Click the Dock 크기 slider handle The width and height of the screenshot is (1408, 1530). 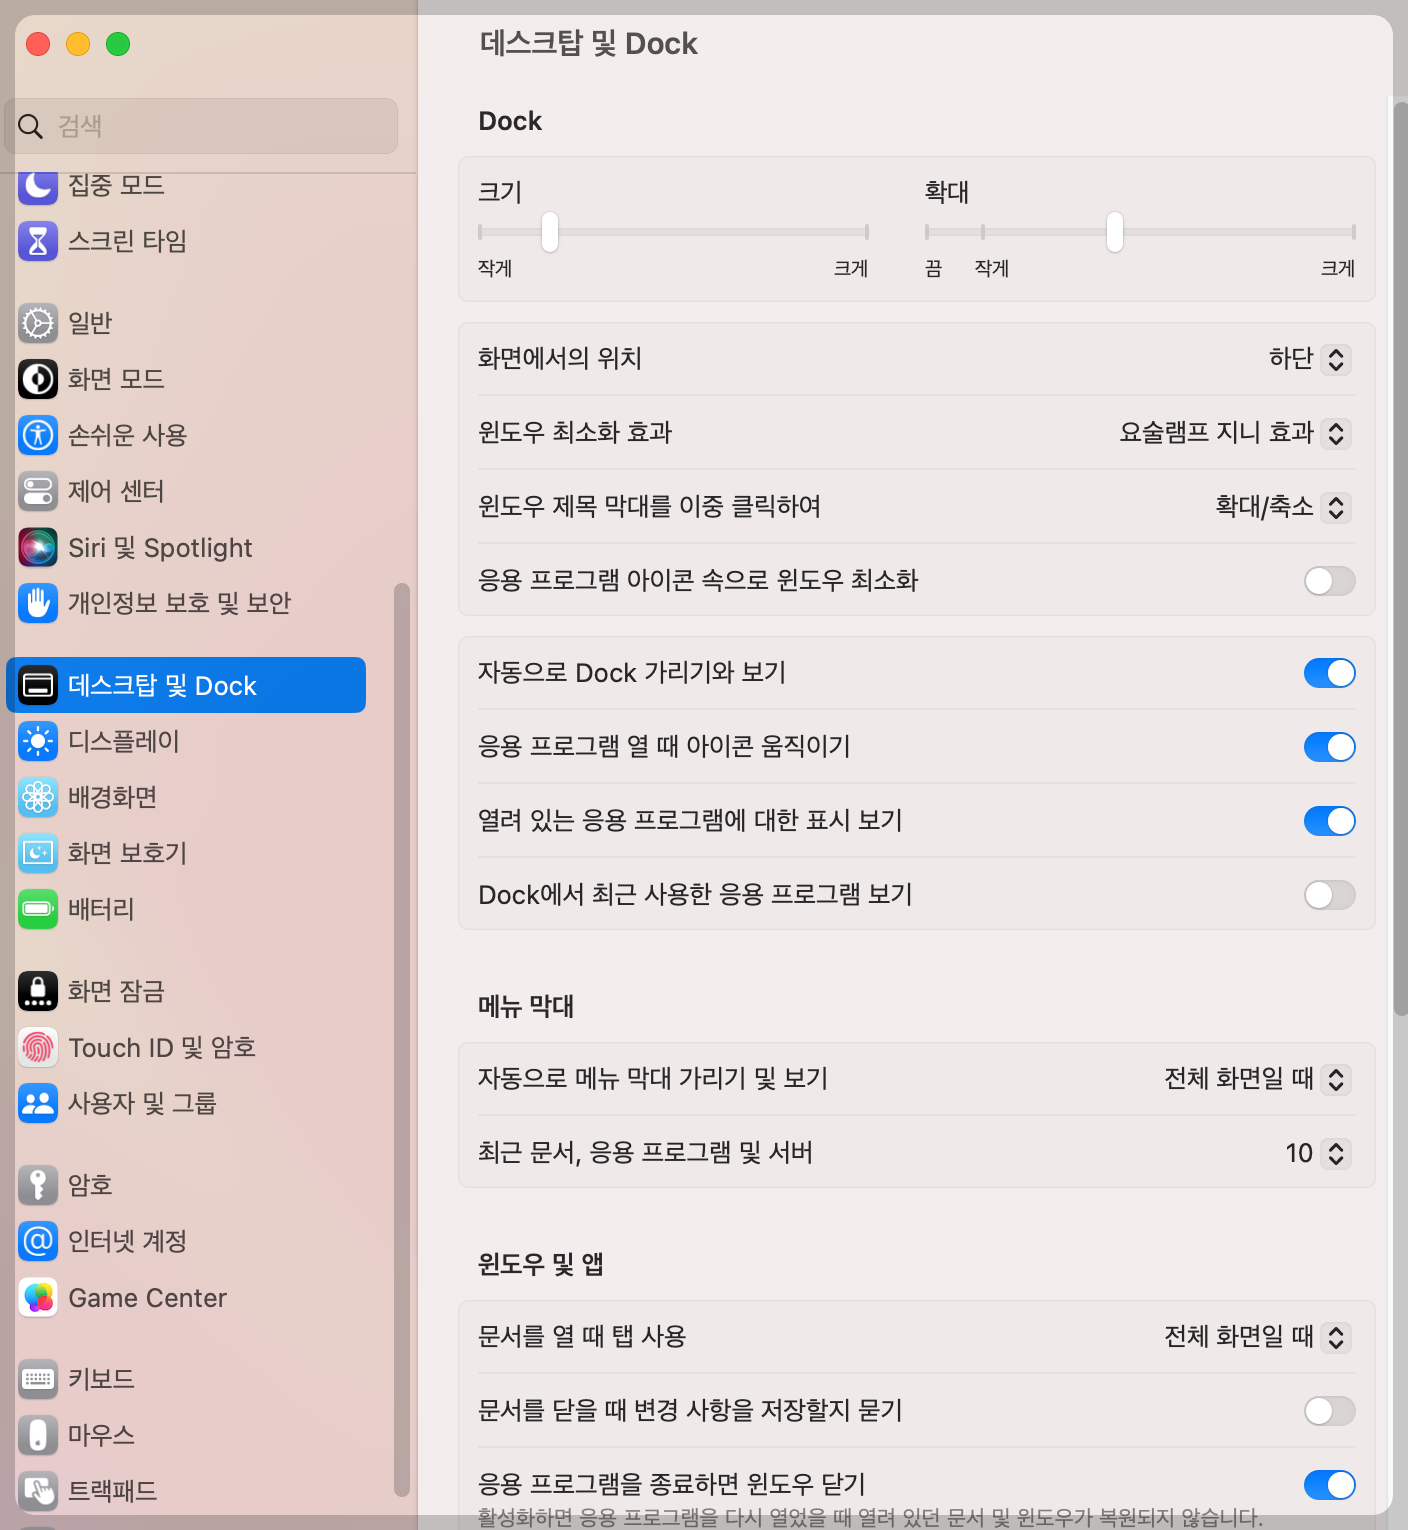click(550, 232)
